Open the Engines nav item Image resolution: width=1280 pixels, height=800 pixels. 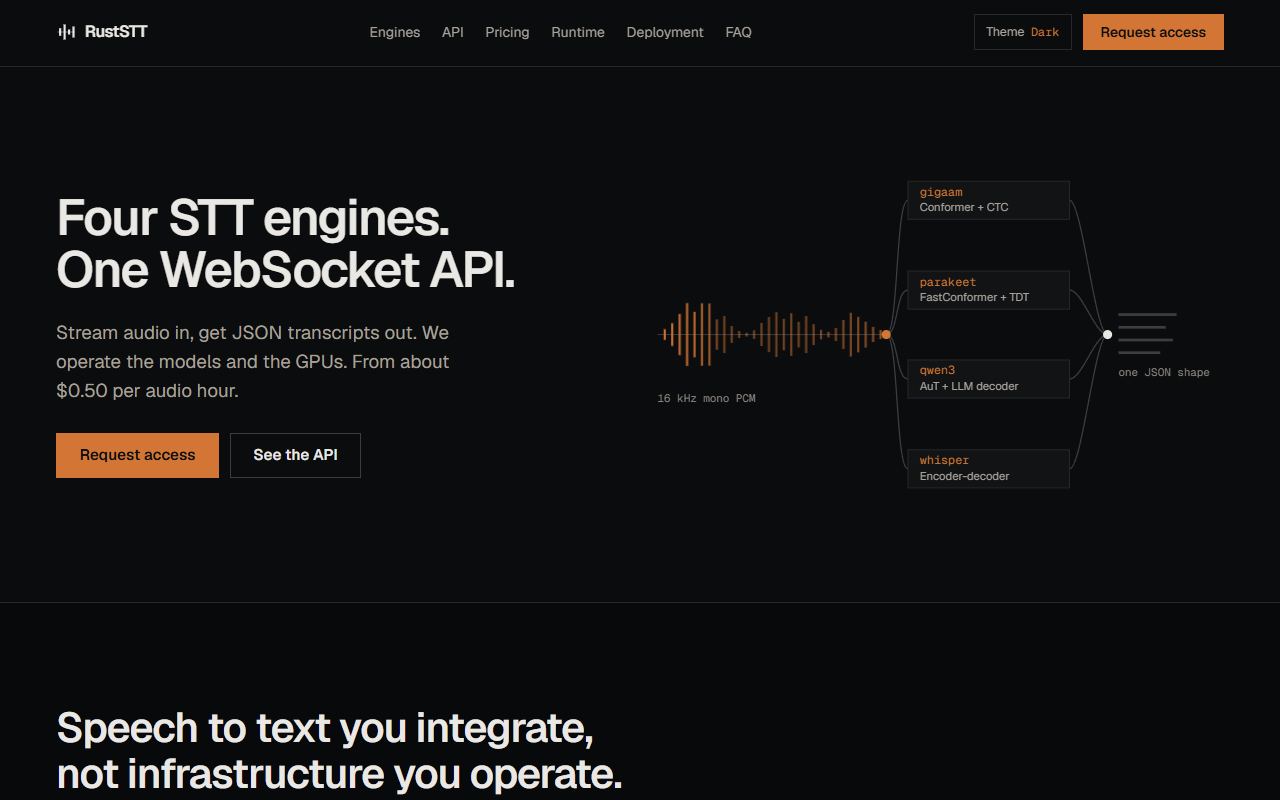tap(395, 32)
